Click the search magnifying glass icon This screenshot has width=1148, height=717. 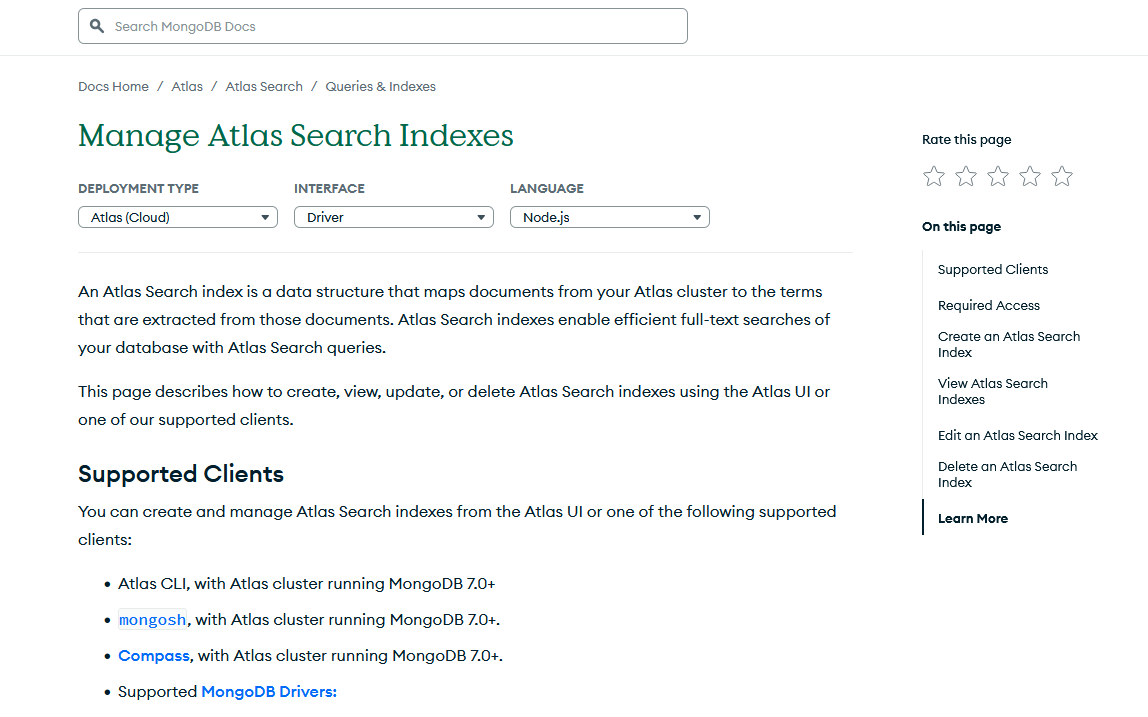tap(96, 25)
